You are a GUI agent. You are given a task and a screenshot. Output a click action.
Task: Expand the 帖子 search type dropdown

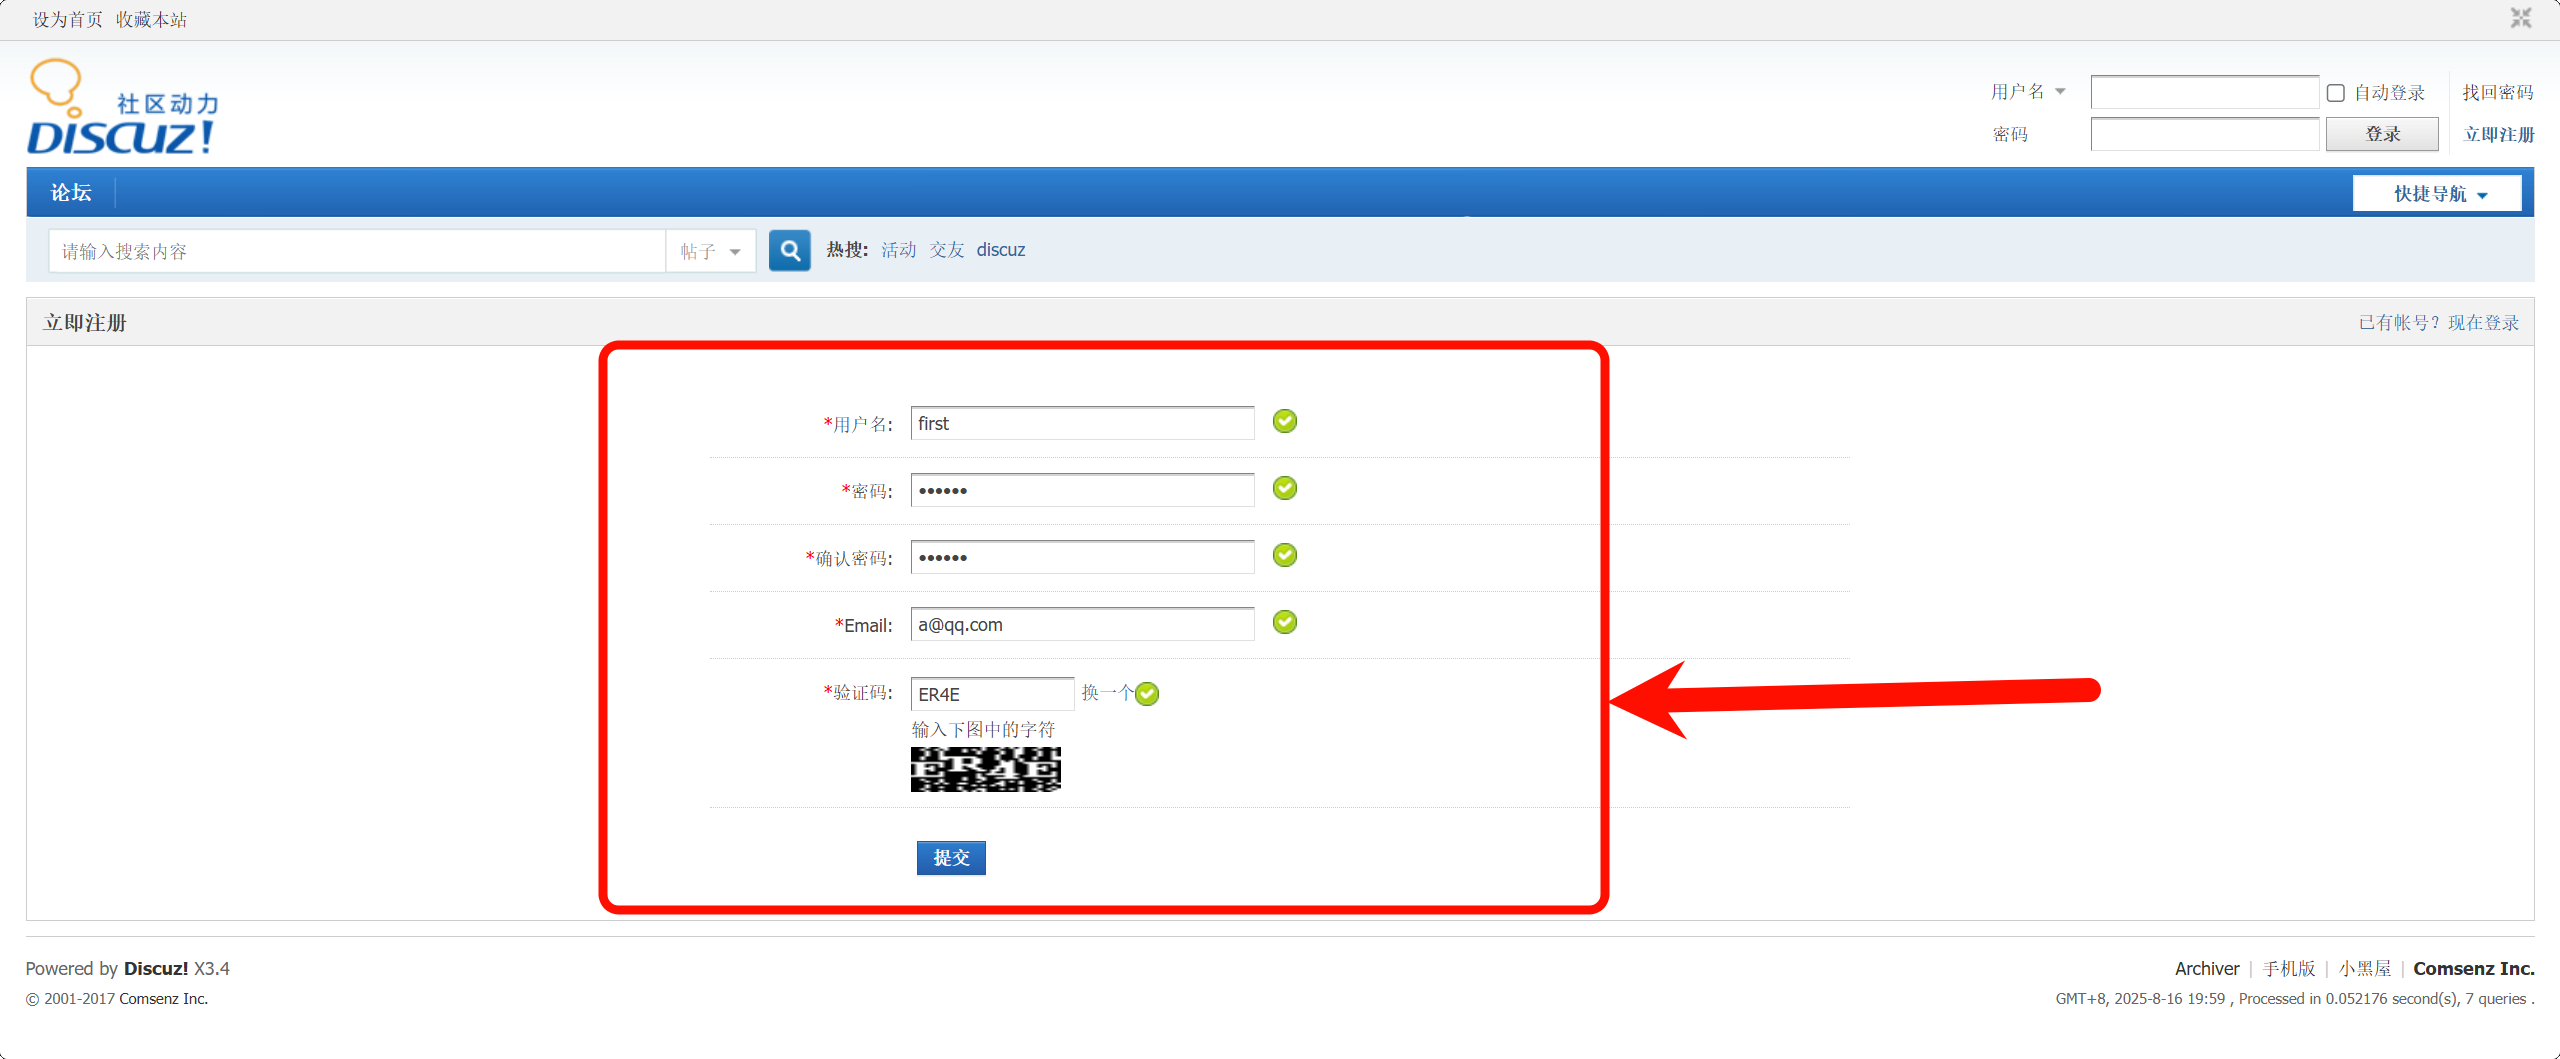[710, 251]
